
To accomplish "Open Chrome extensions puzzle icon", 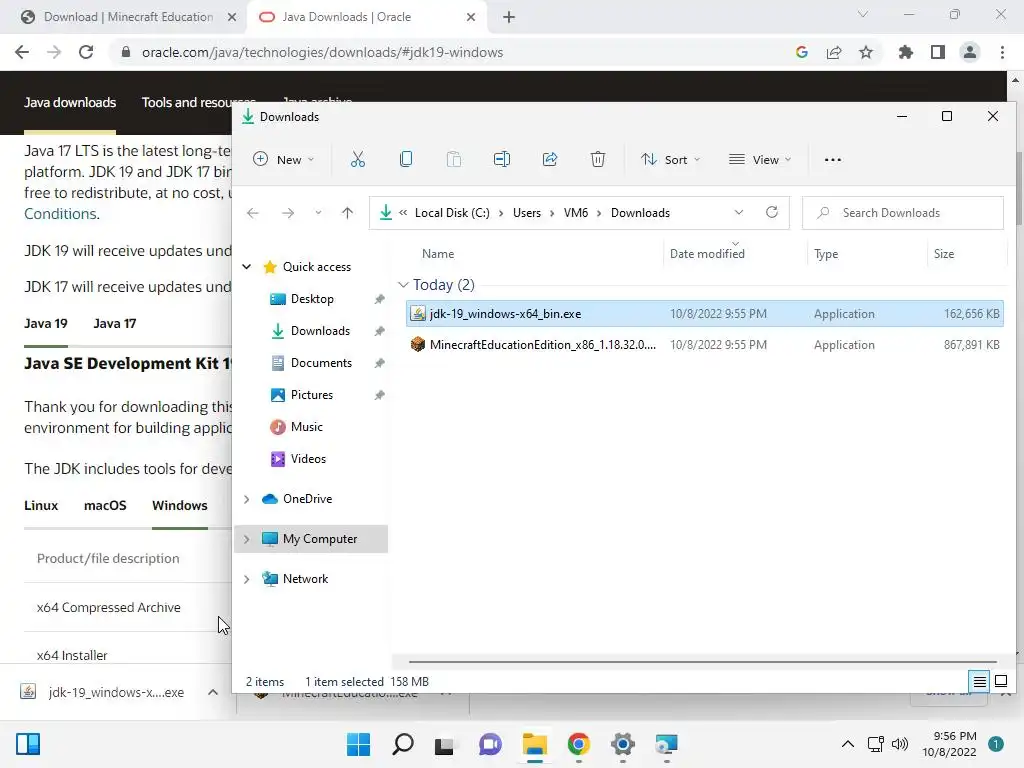I will click(x=905, y=52).
